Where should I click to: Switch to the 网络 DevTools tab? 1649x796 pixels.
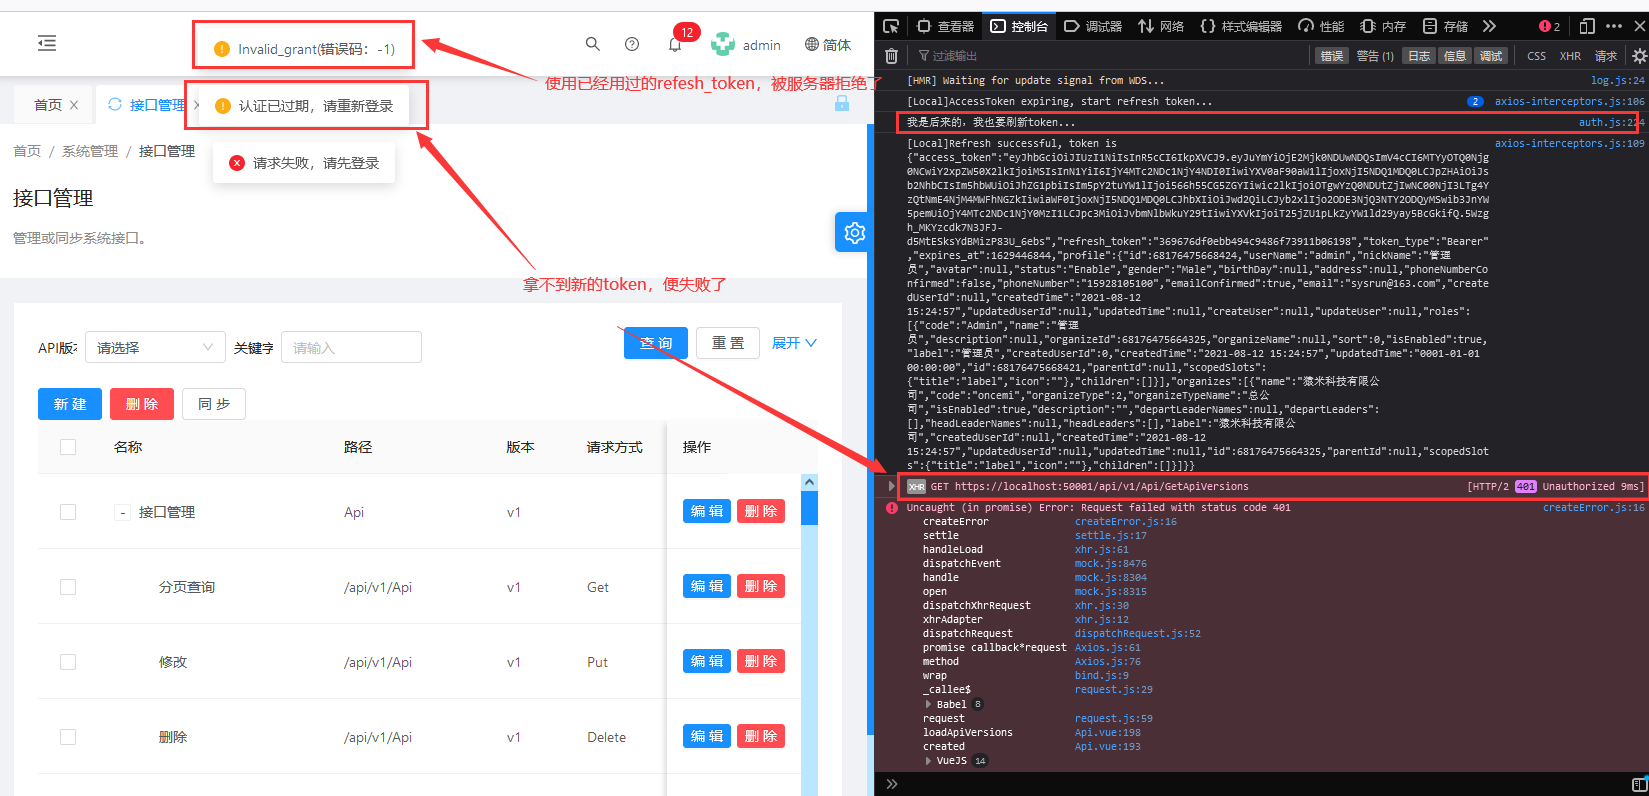pyautogui.click(x=1161, y=26)
